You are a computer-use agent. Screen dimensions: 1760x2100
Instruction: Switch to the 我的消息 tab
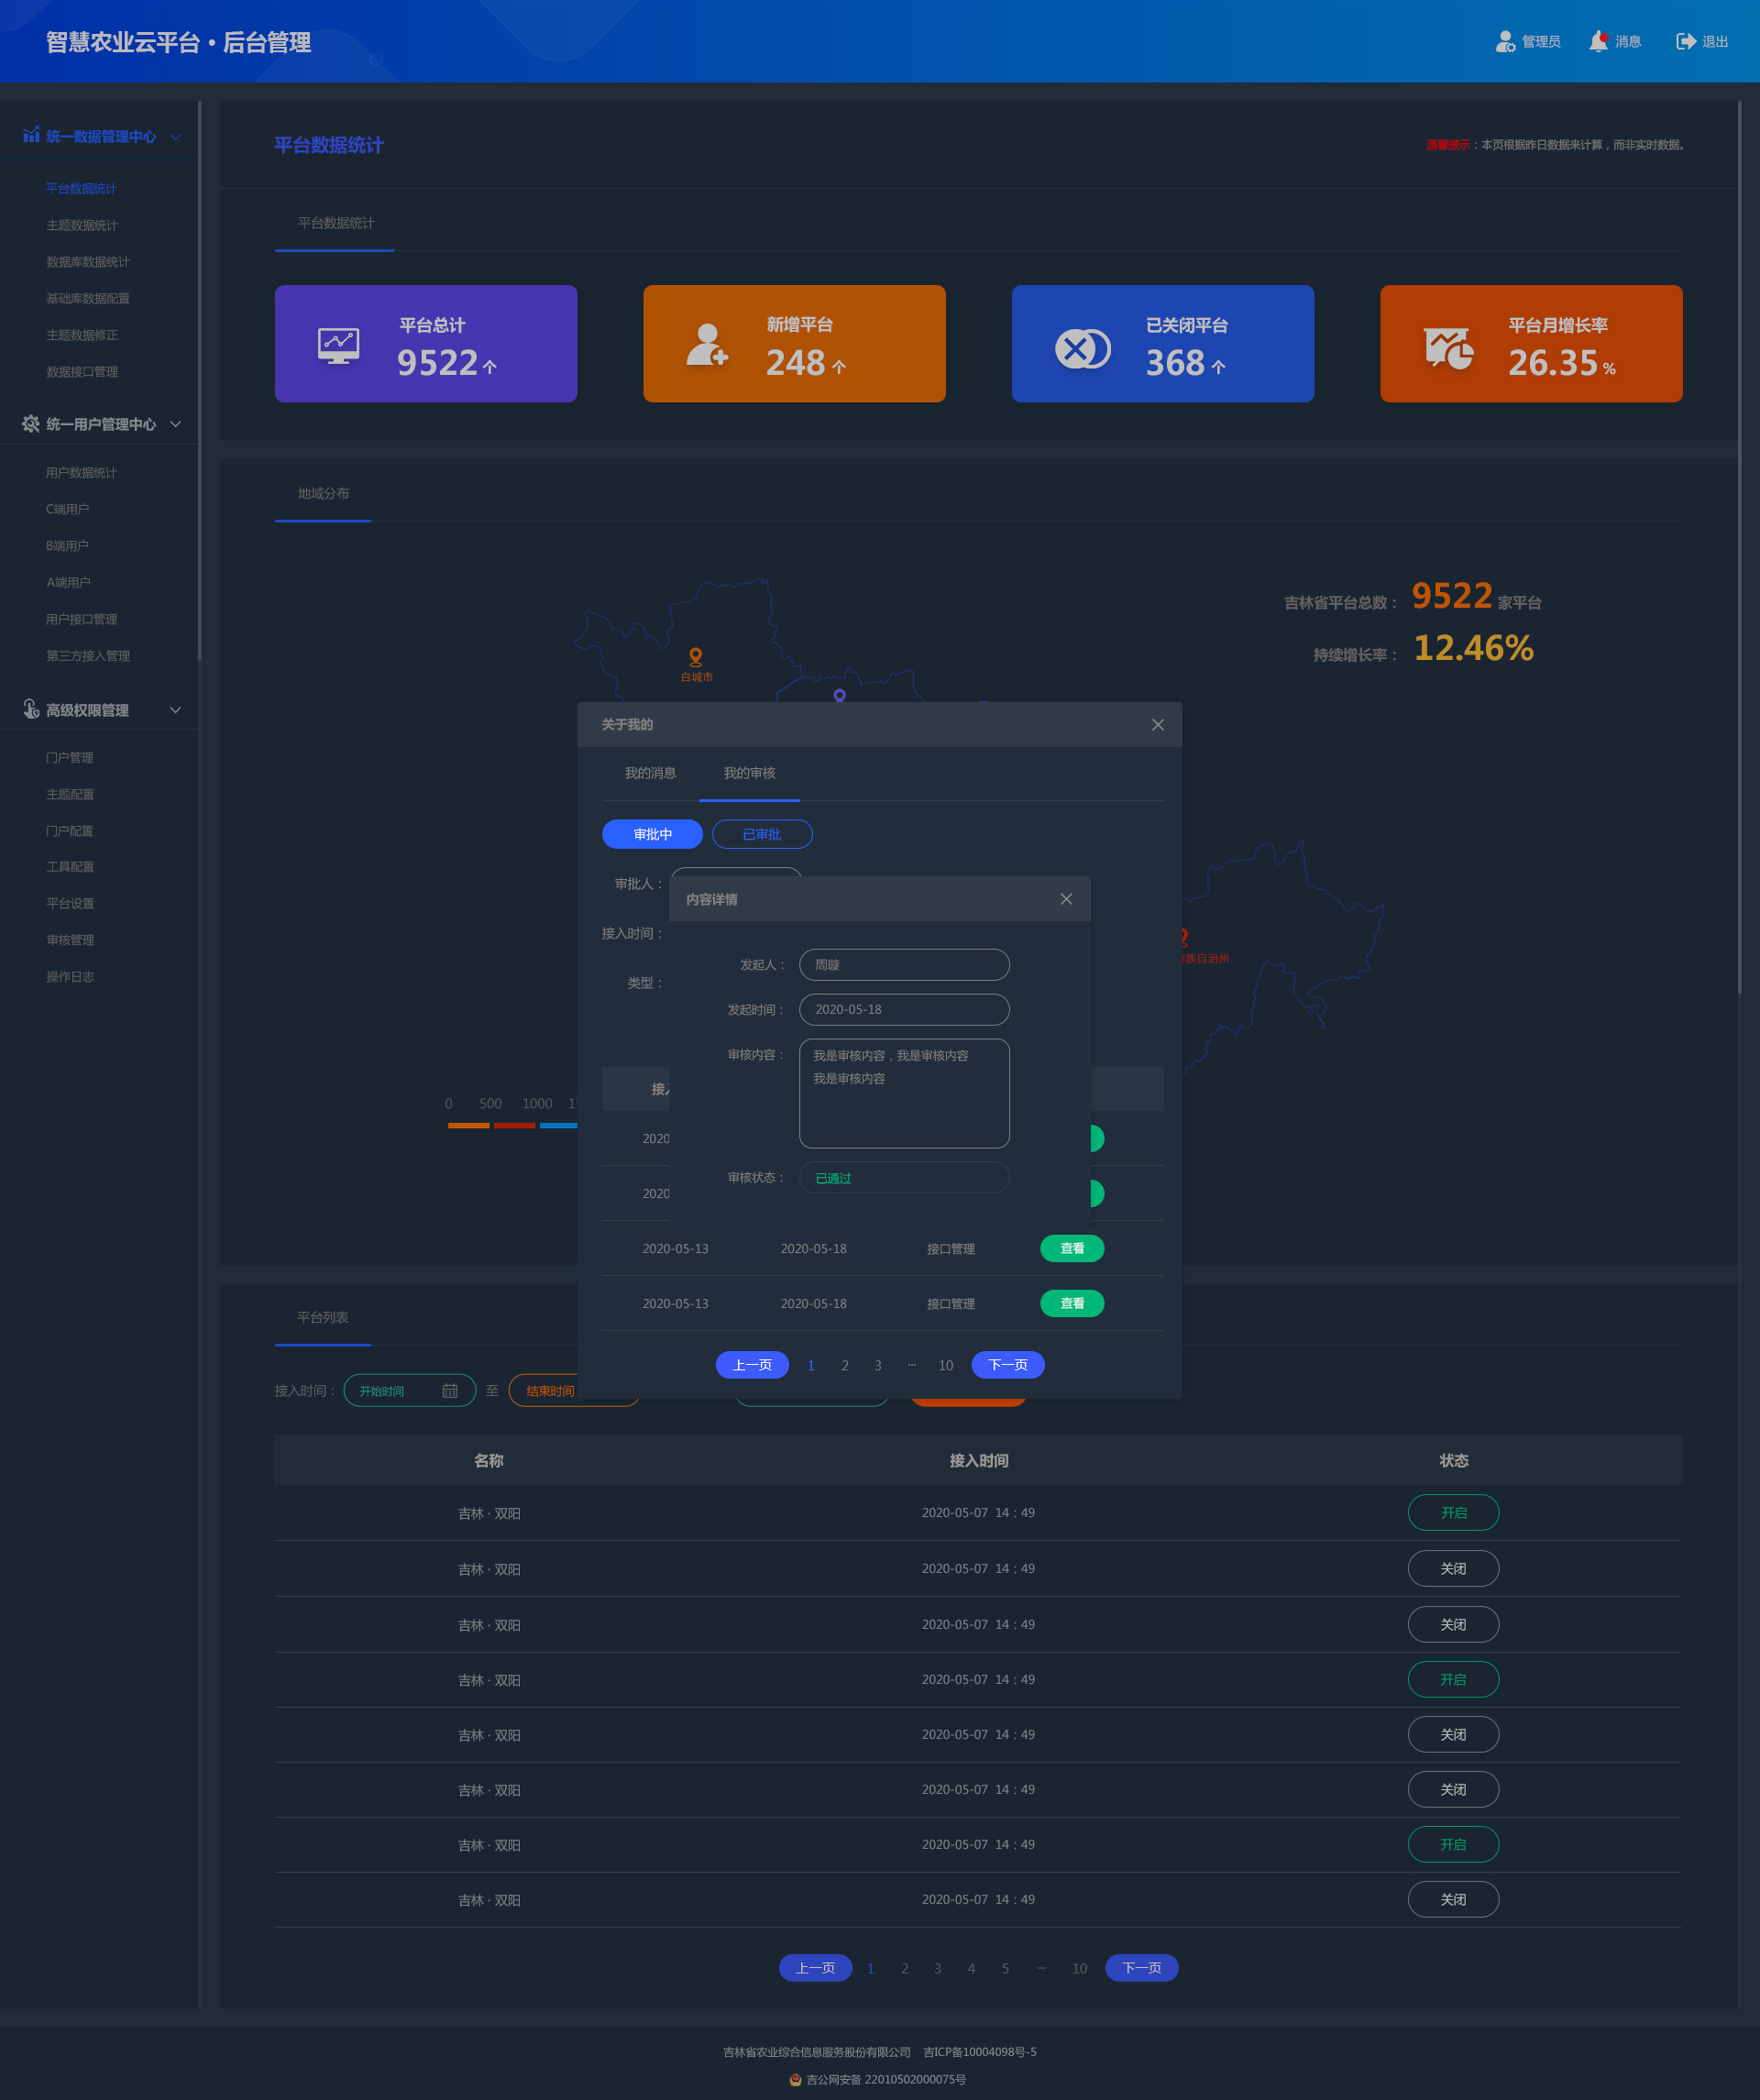pos(650,773)
